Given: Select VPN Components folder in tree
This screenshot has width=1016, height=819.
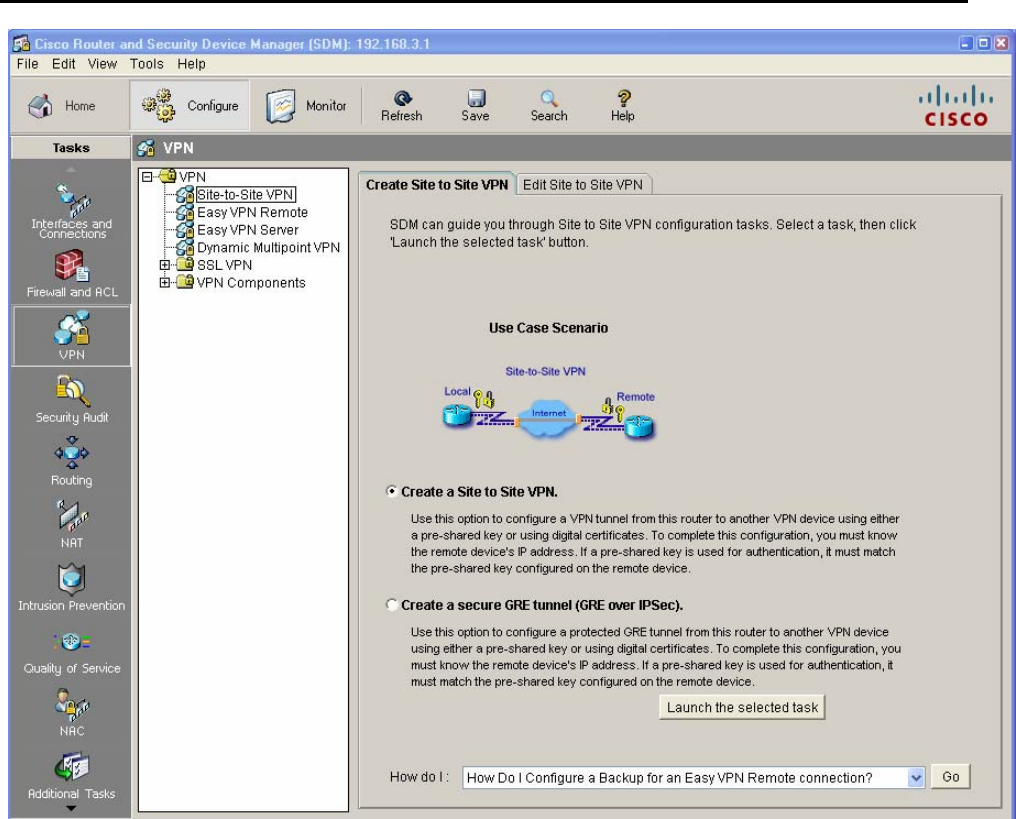Looking at the screenshot, I should coord(251,283).
